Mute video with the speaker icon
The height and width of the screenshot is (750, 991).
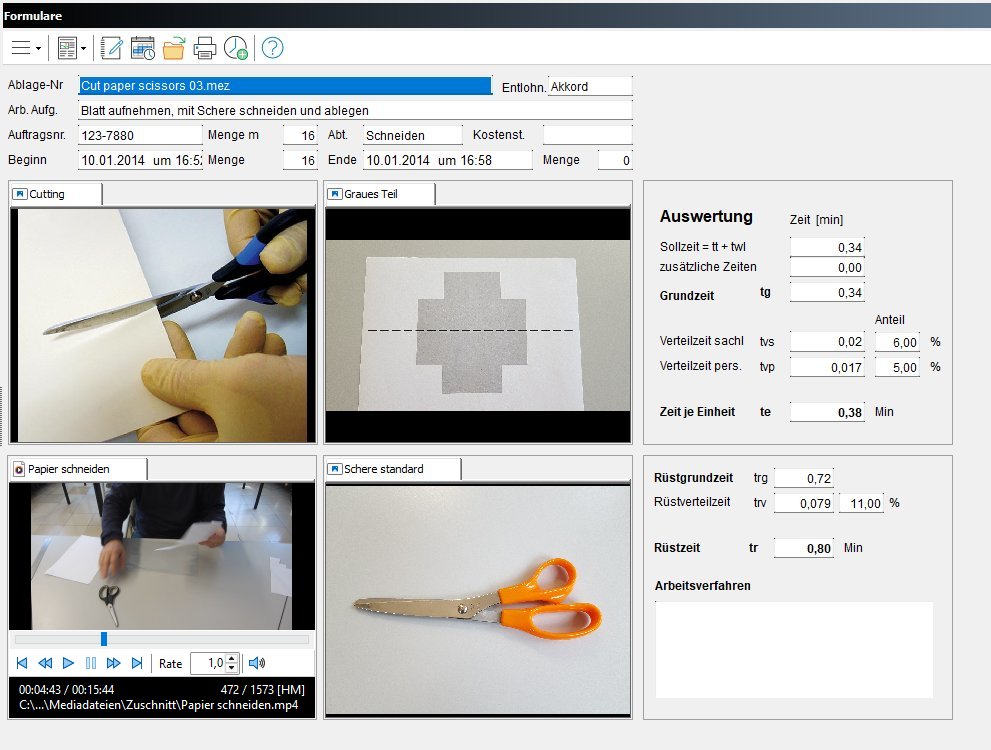click(257, 663)
